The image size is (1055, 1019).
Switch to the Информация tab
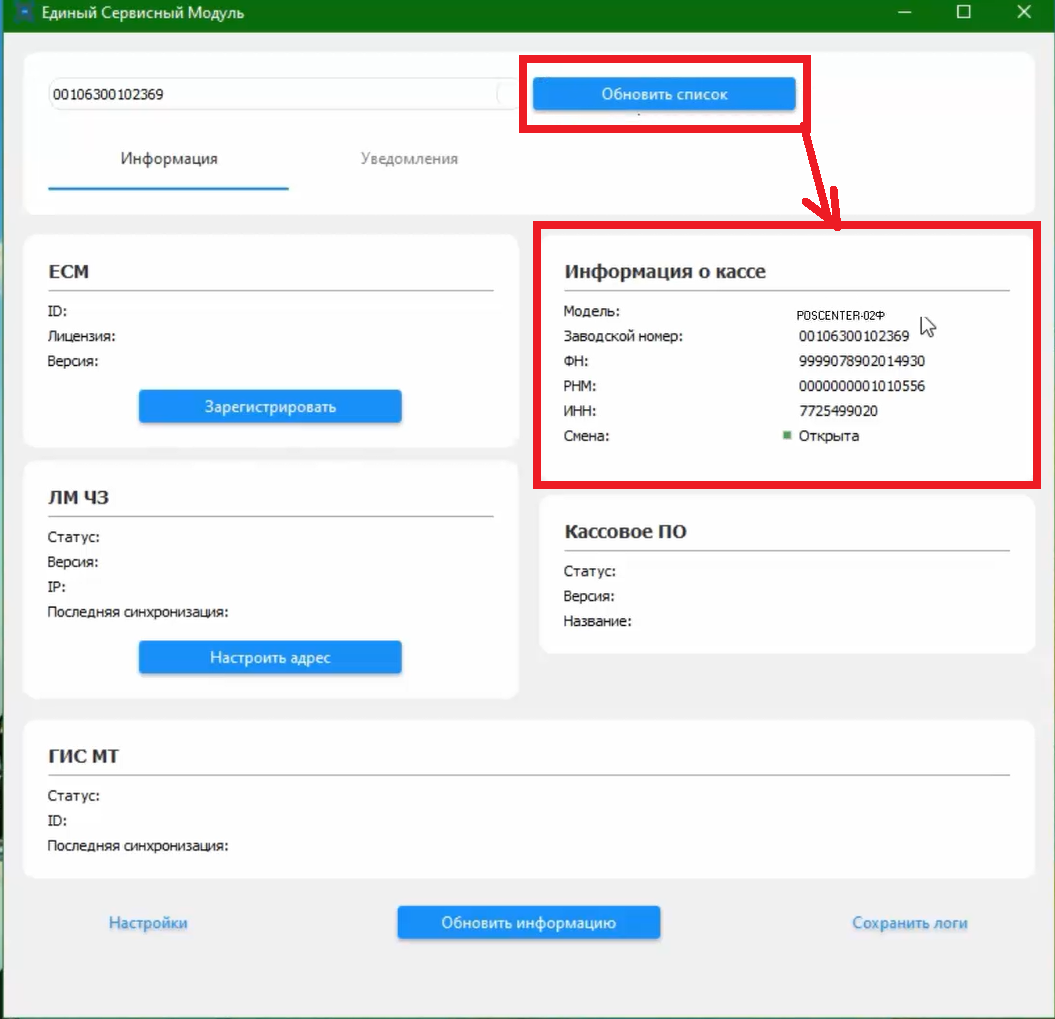tap(168, 159)
